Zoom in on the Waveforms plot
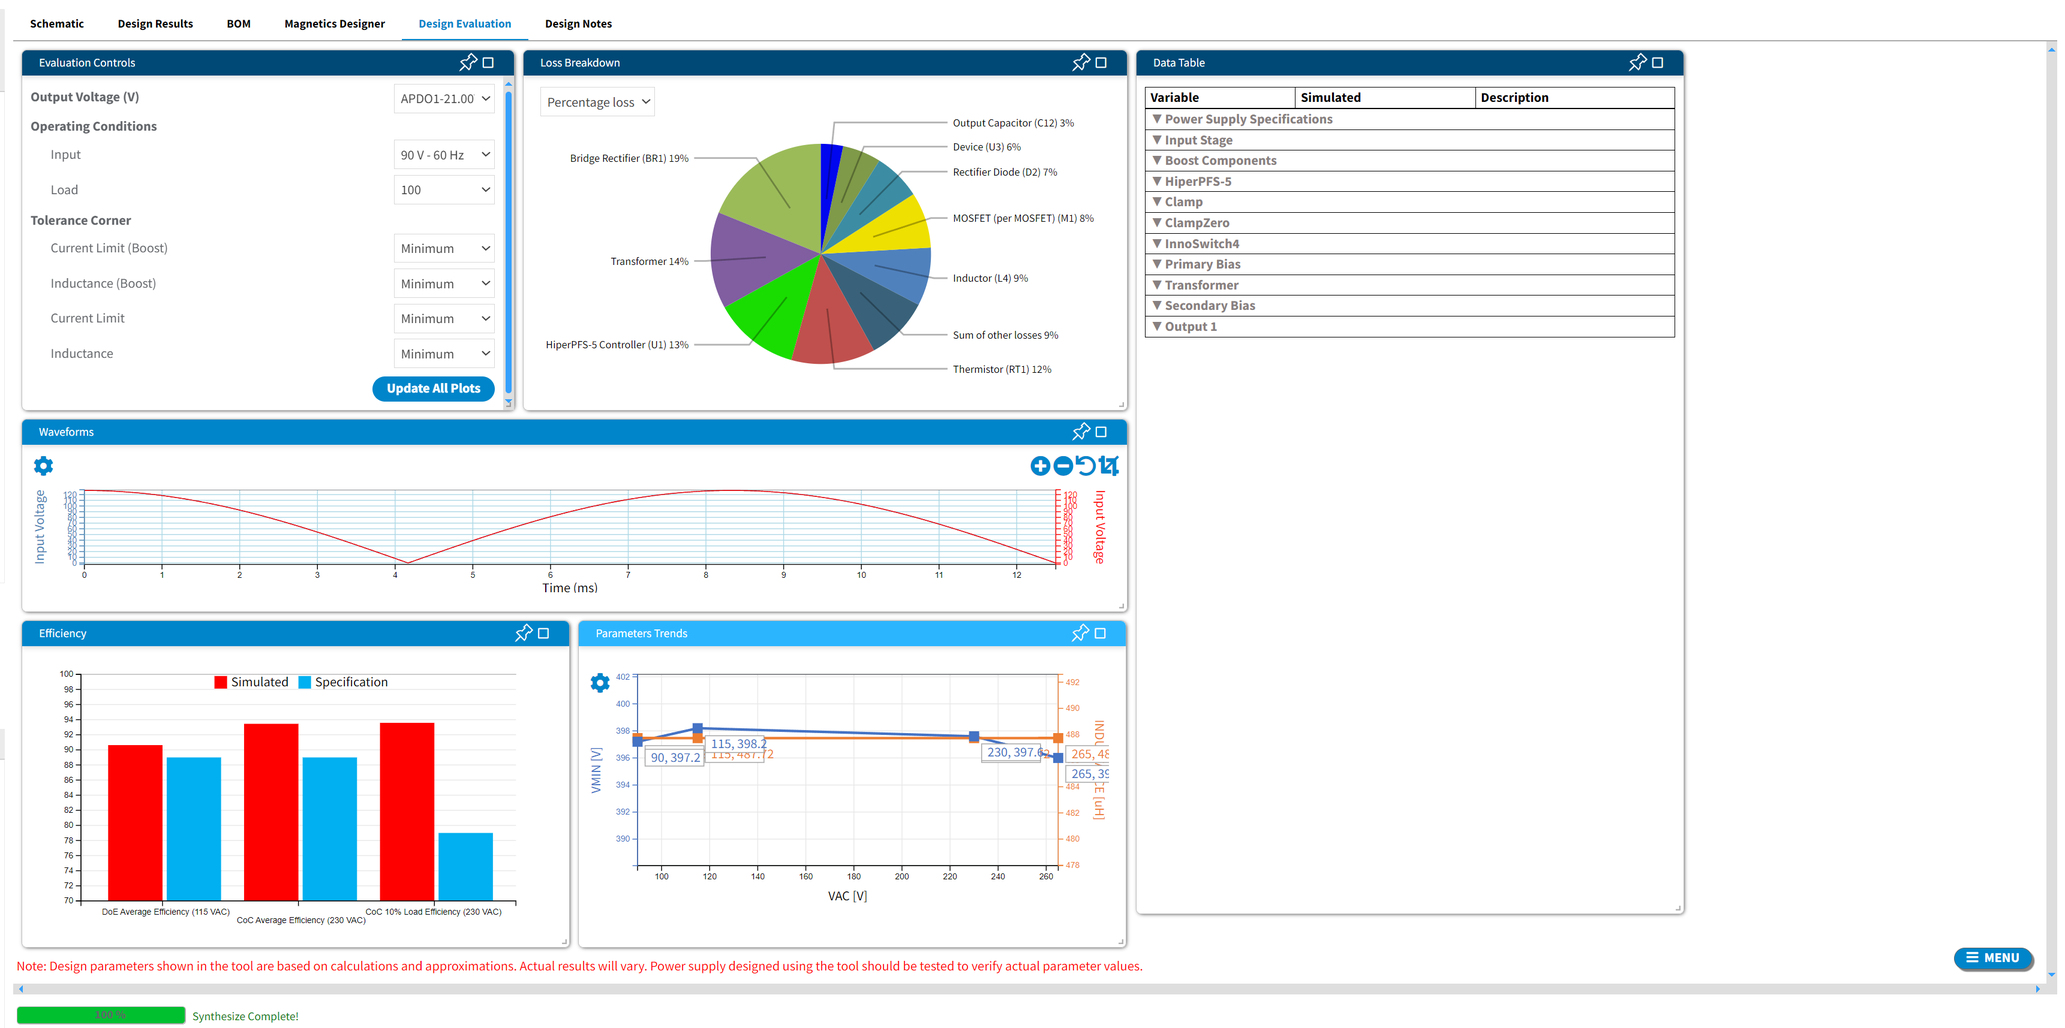This screenshot has width=2065, height=1028. pyautogui.click(x=1039, y=466)
